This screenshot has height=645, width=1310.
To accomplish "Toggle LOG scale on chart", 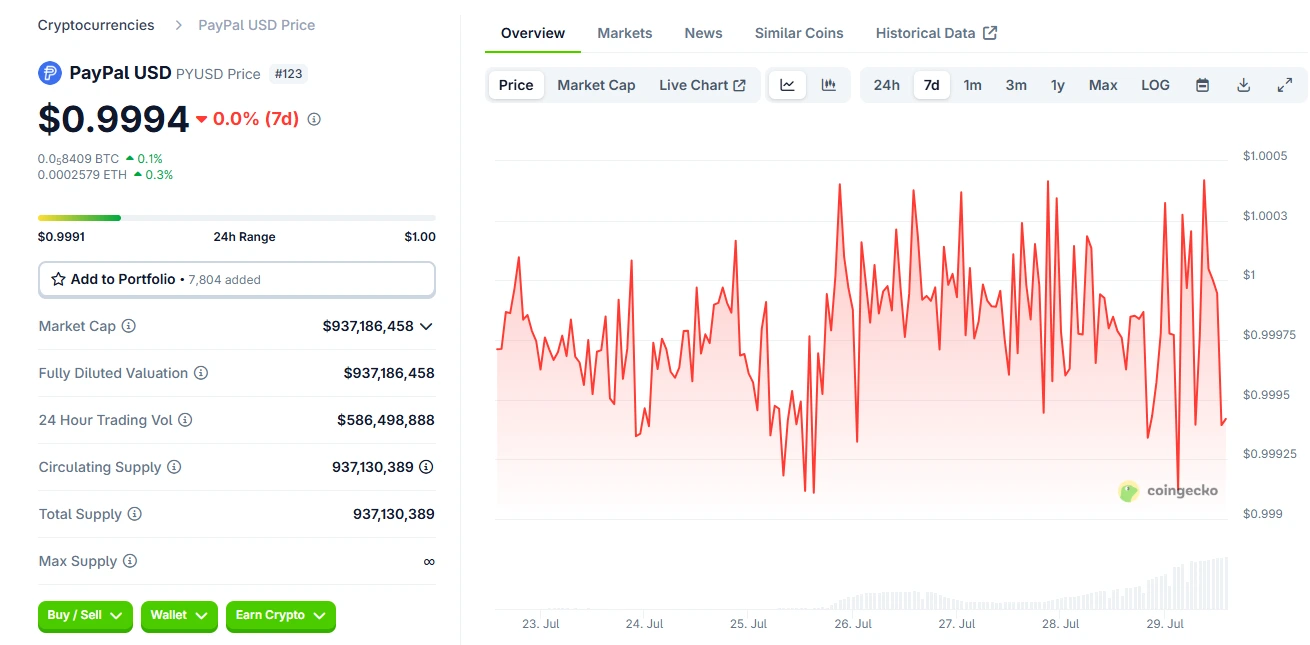I will [x=1155, y=85].
